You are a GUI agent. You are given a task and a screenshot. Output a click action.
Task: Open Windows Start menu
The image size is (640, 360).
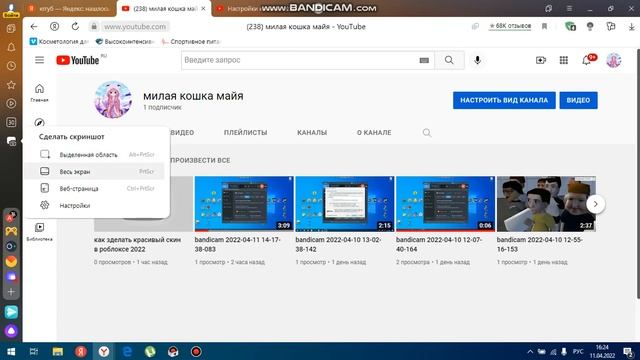pos(11,352)
